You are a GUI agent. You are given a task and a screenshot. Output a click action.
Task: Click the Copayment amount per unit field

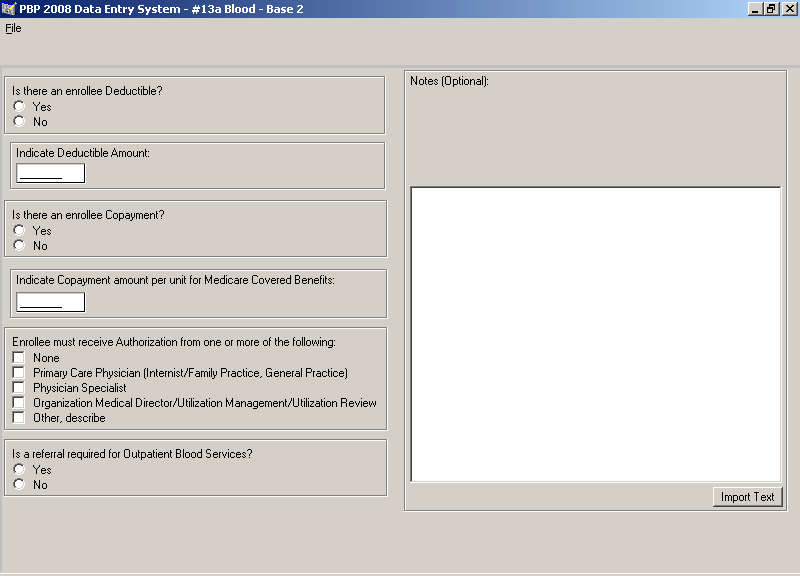pos(51,302)
